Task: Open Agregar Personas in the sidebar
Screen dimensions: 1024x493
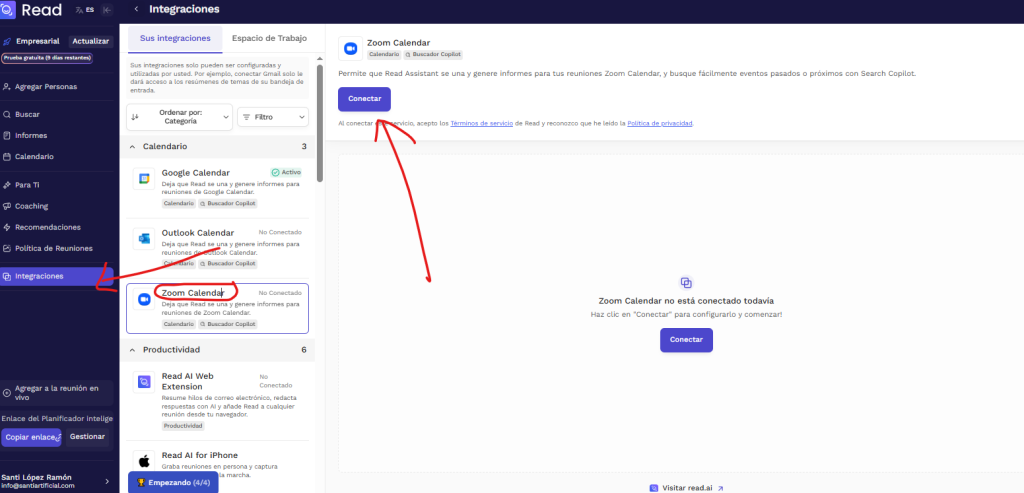Action: coord(46,86)
